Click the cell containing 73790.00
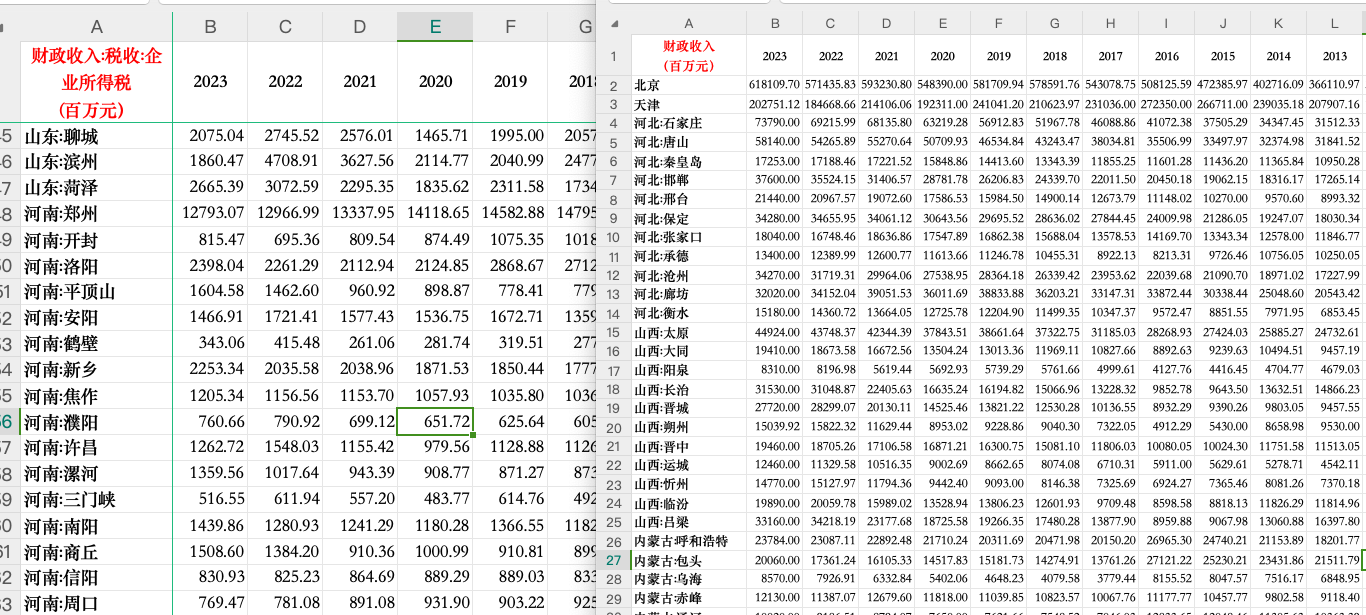Image resolution: width=1366 pixels, height=615 pixels. click(774, 124)
